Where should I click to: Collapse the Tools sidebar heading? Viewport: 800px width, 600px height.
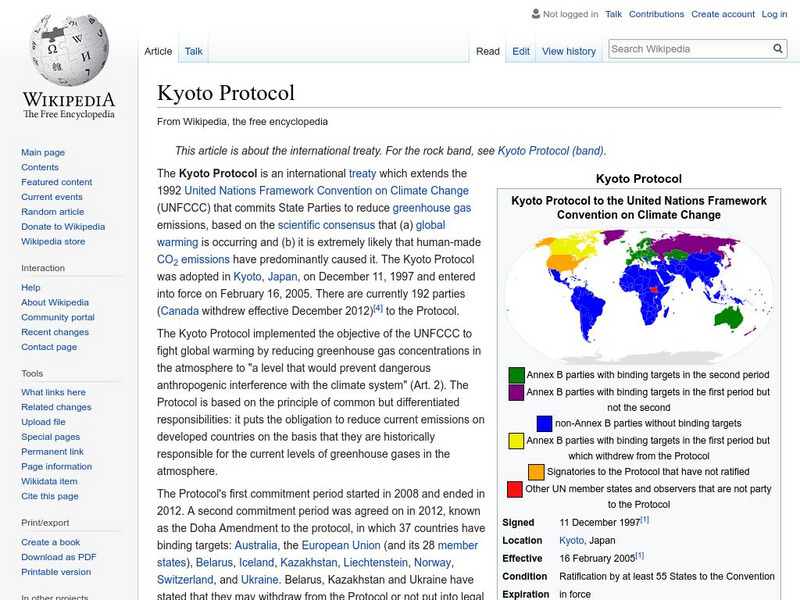(x=32, y=373)
